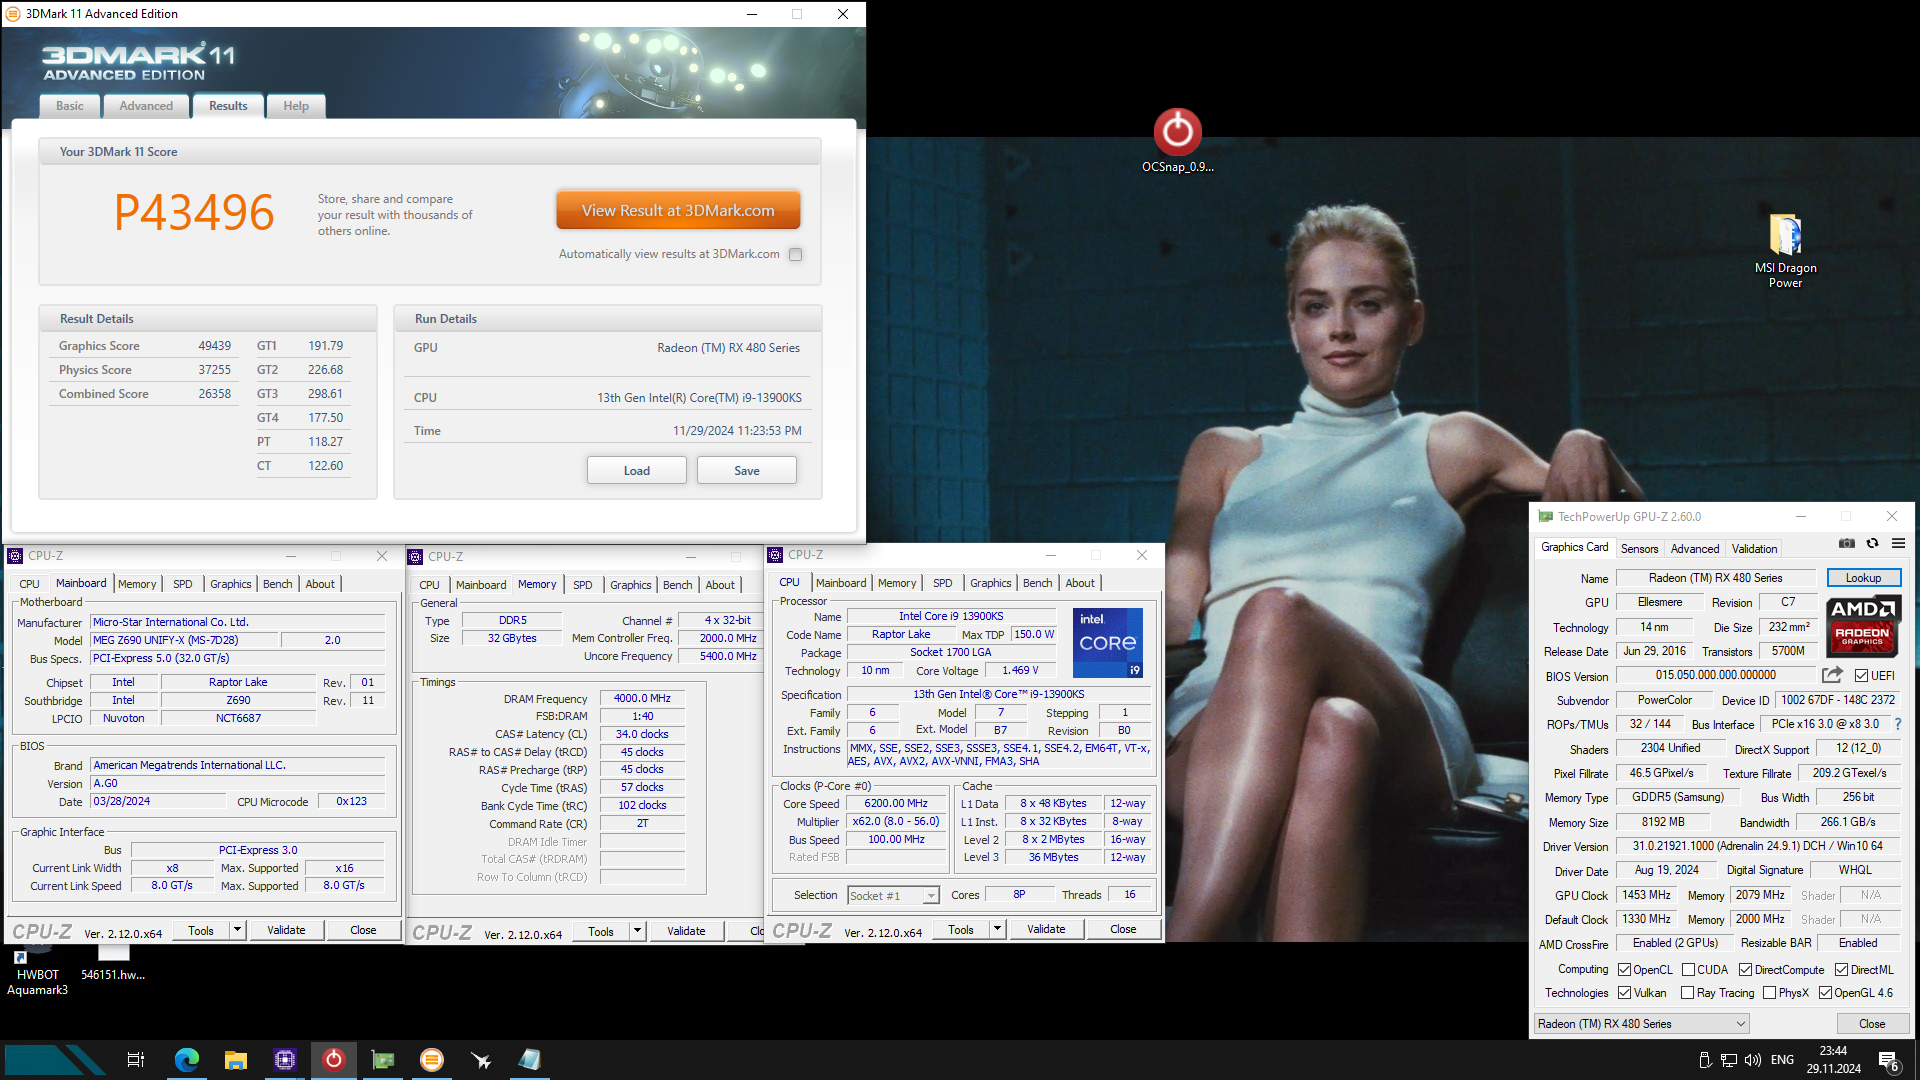Screen dimensions: 1920x1080
Task: Select the 546151.hw file on the desktop
Action: click(x=113, y=965)
